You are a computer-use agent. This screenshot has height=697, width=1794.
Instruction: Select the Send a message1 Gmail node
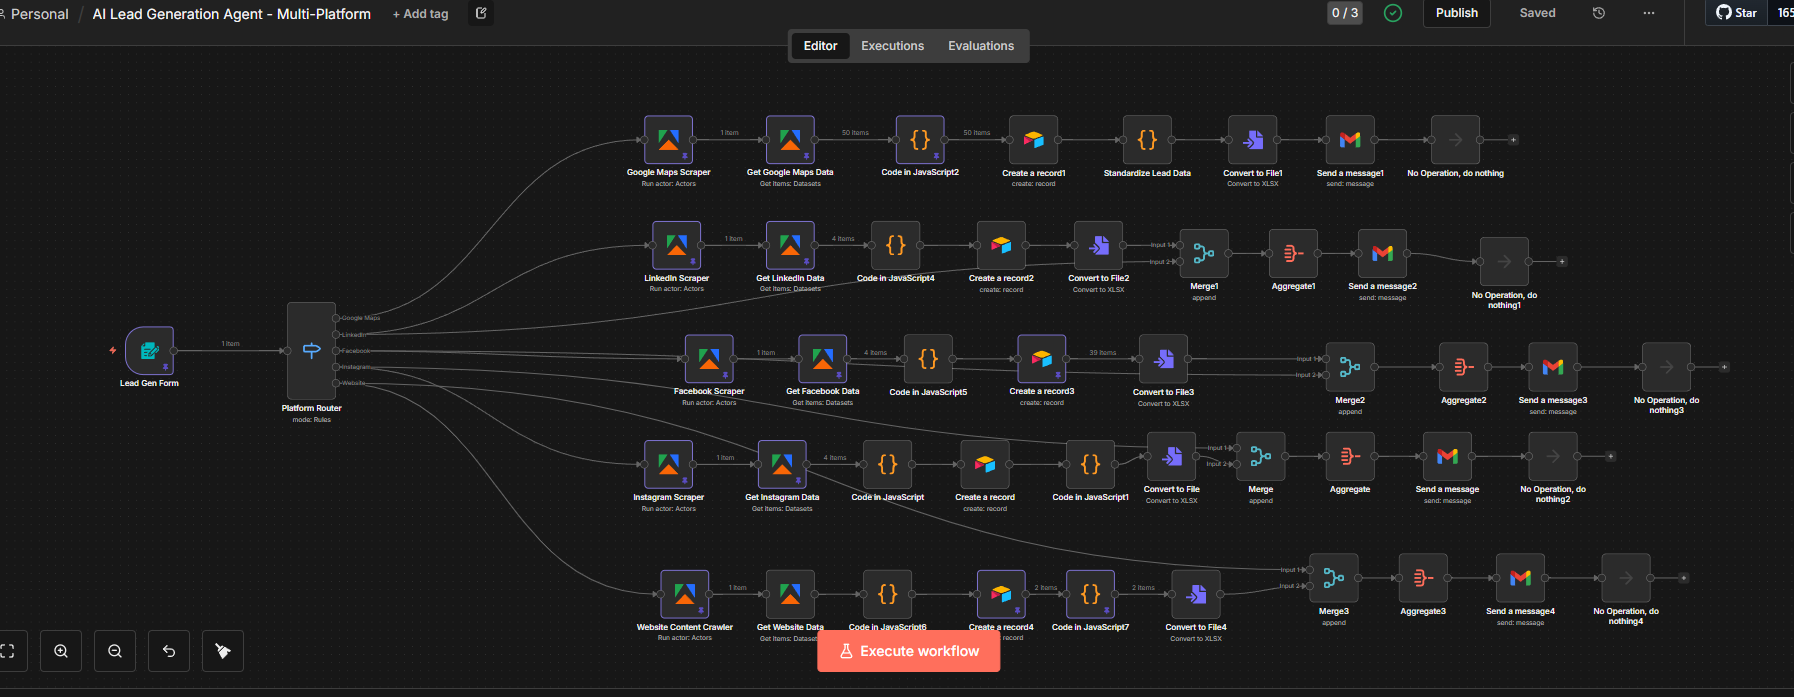[x=1350, y=140]
